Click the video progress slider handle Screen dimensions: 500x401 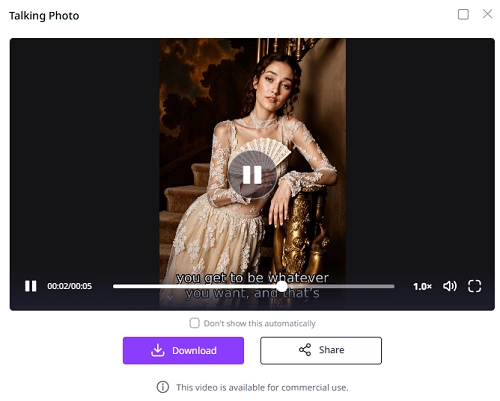(282, 286)
